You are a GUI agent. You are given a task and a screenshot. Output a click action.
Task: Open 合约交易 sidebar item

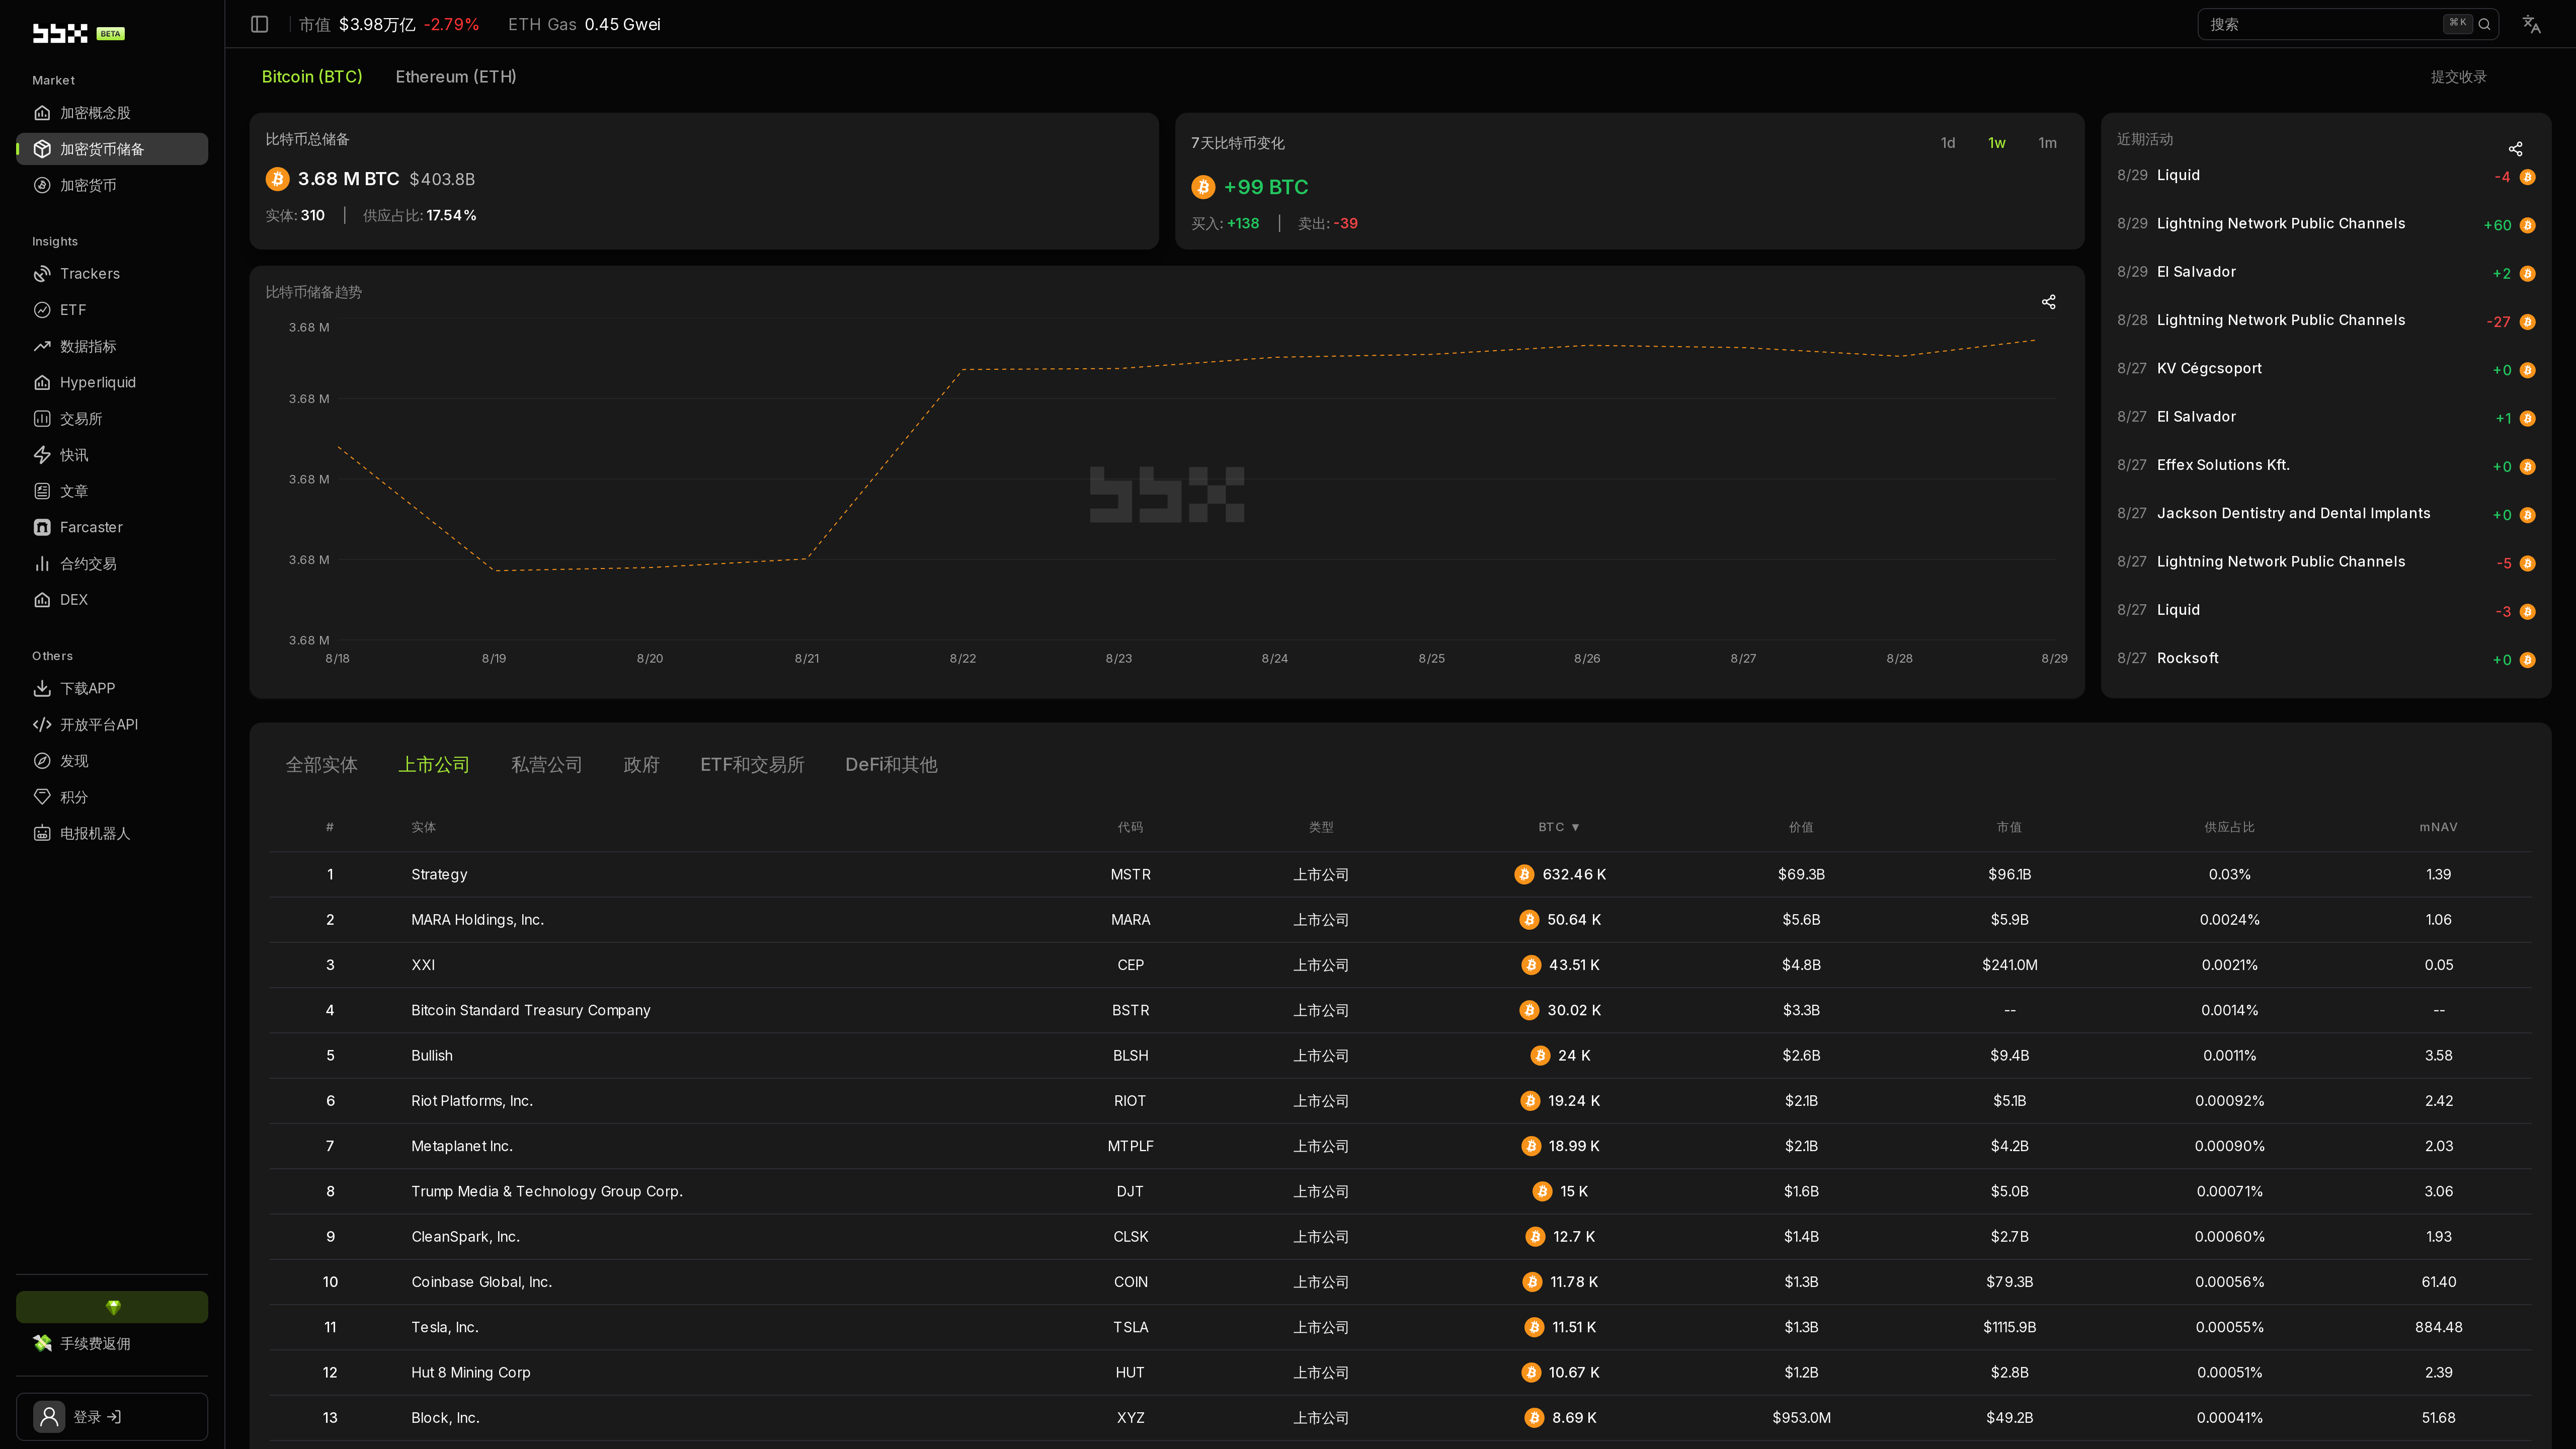pyautogui.click(x=112, y=564)
